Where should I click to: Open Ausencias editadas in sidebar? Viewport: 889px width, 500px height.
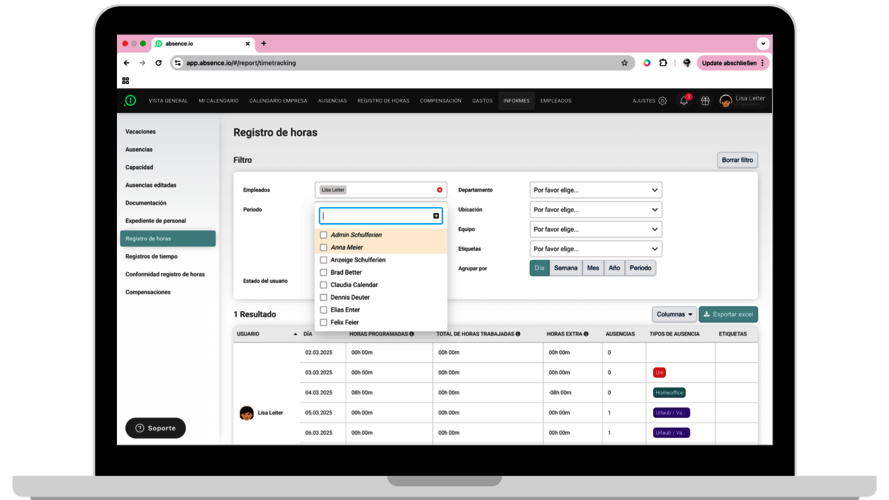(151, 185)
